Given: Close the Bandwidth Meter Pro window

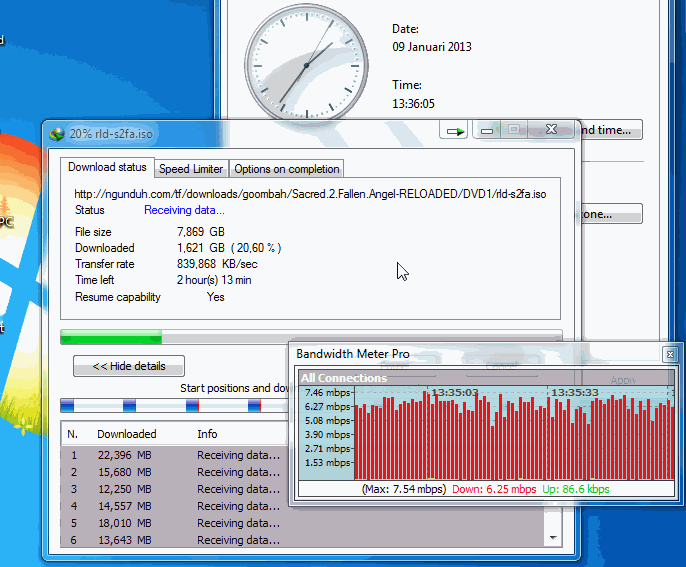Looking at the screenshot, I should point(670,354).
